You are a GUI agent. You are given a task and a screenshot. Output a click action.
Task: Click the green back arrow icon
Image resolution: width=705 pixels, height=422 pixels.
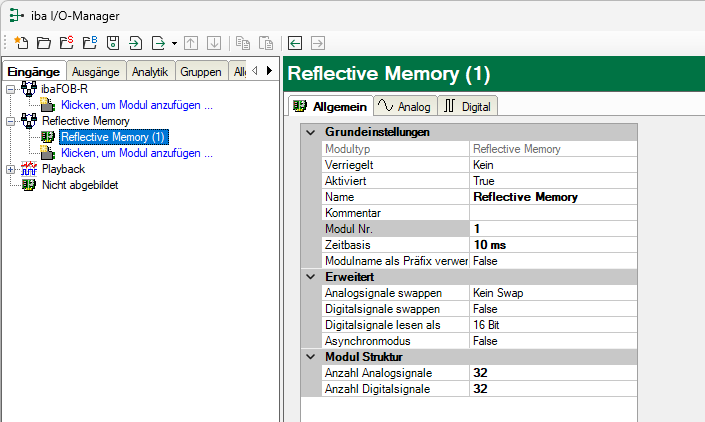click(295, 43)
